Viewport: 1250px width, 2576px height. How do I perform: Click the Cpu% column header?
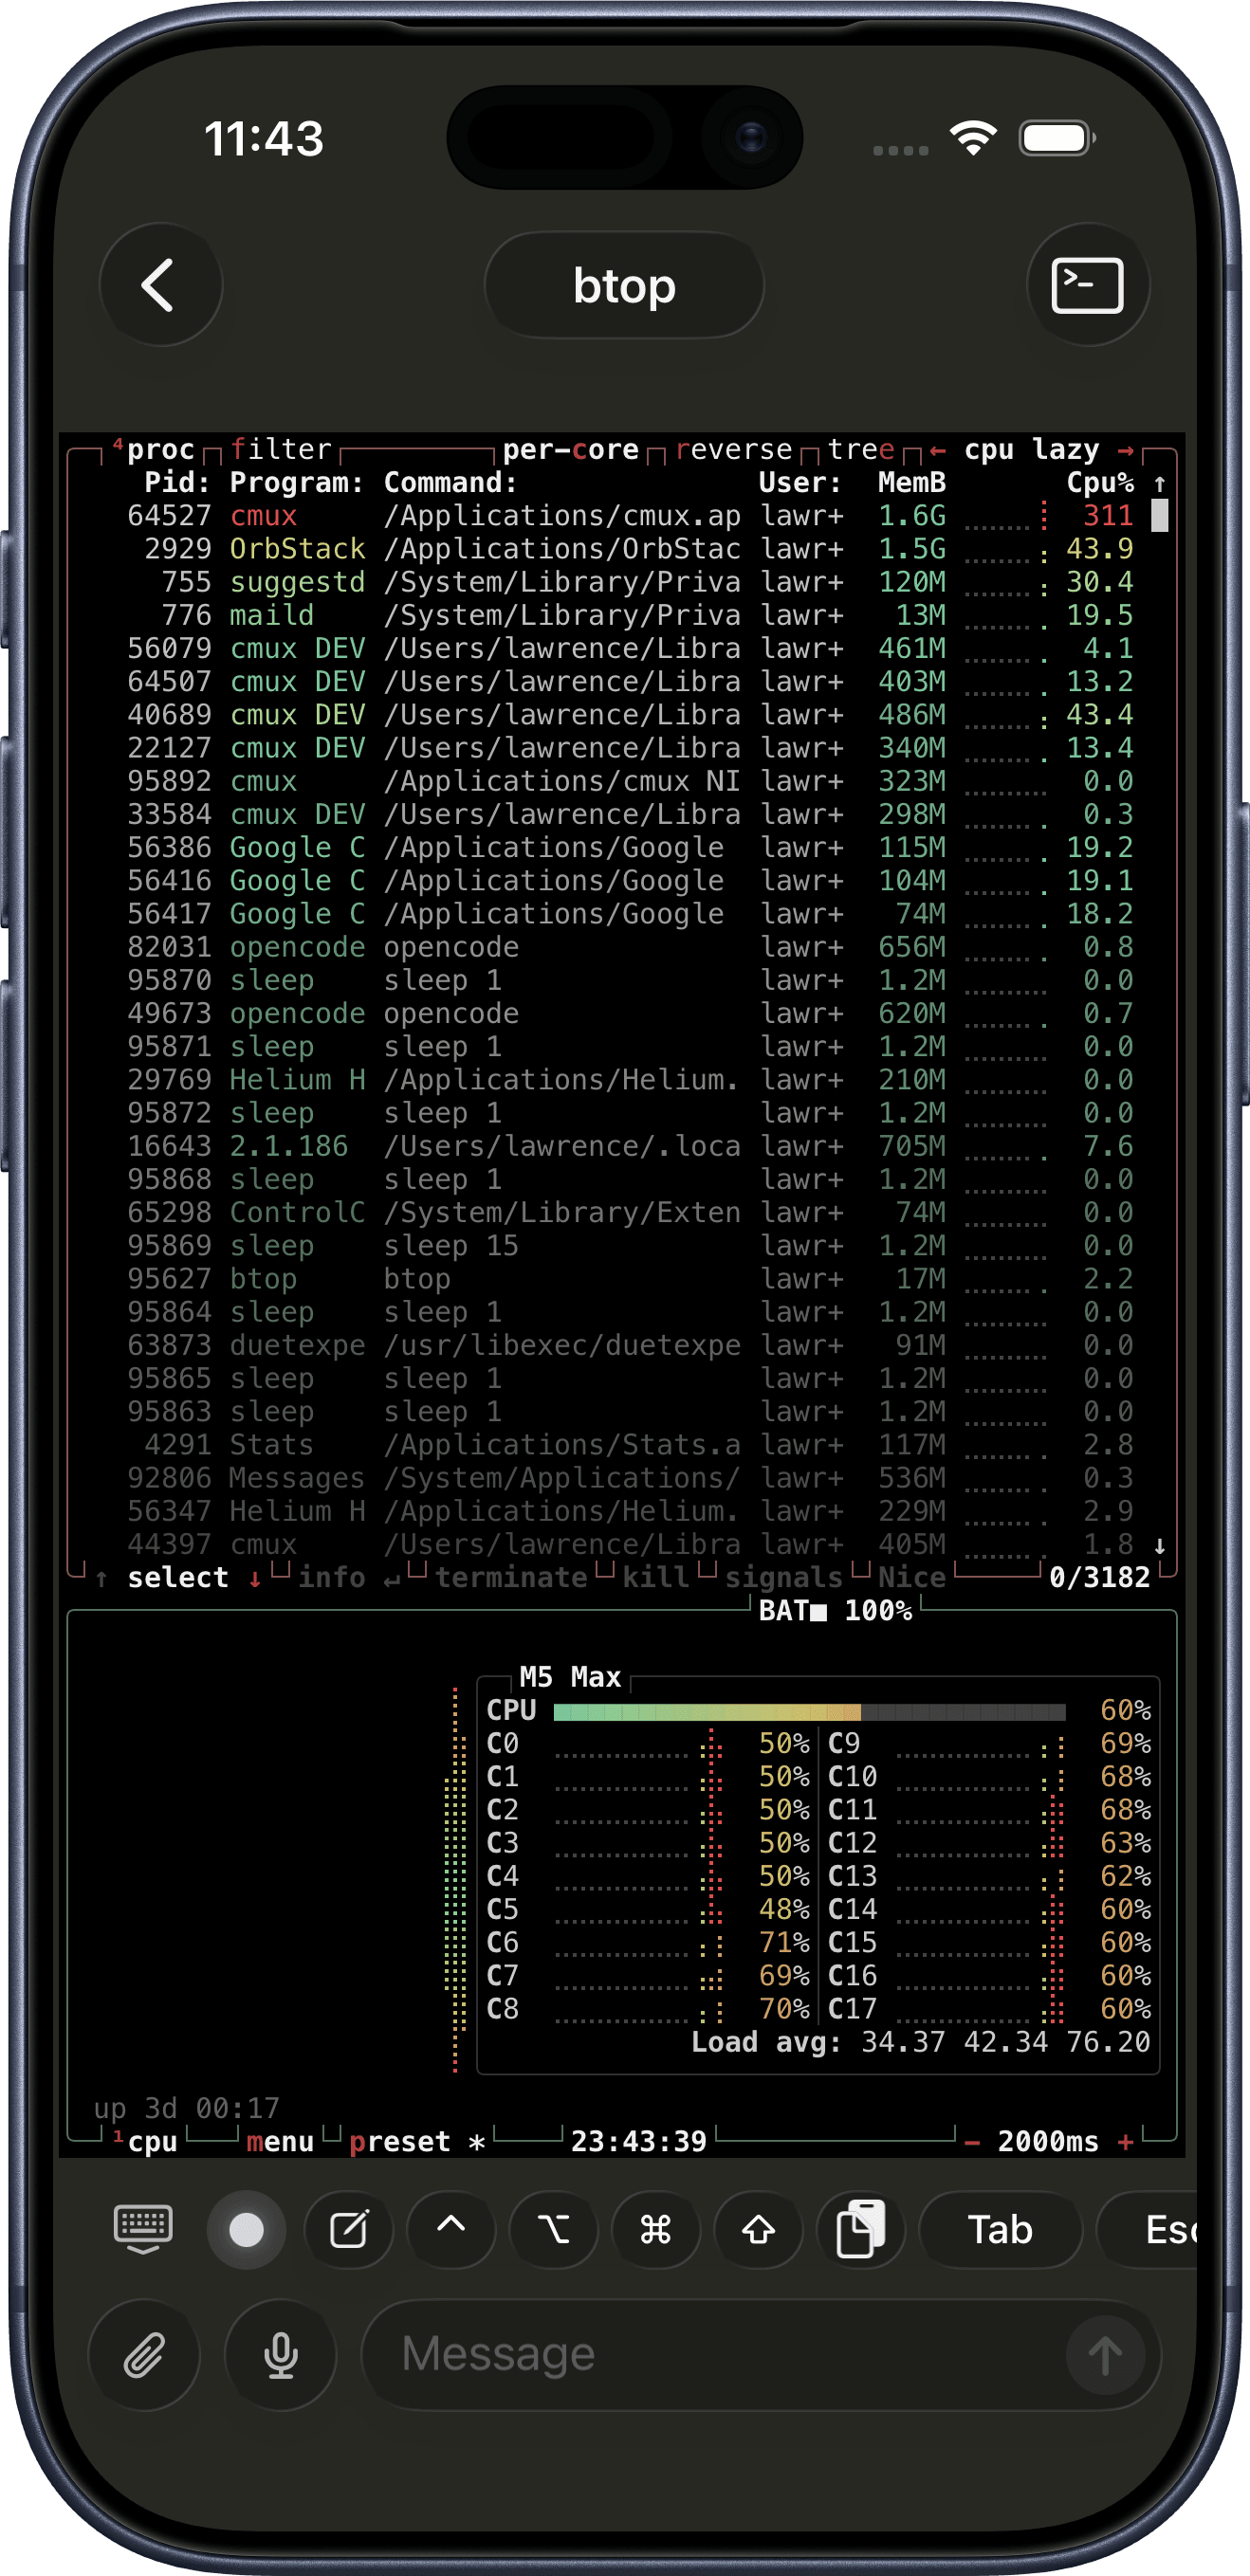pyautogui.click(x=1100, y=483)
